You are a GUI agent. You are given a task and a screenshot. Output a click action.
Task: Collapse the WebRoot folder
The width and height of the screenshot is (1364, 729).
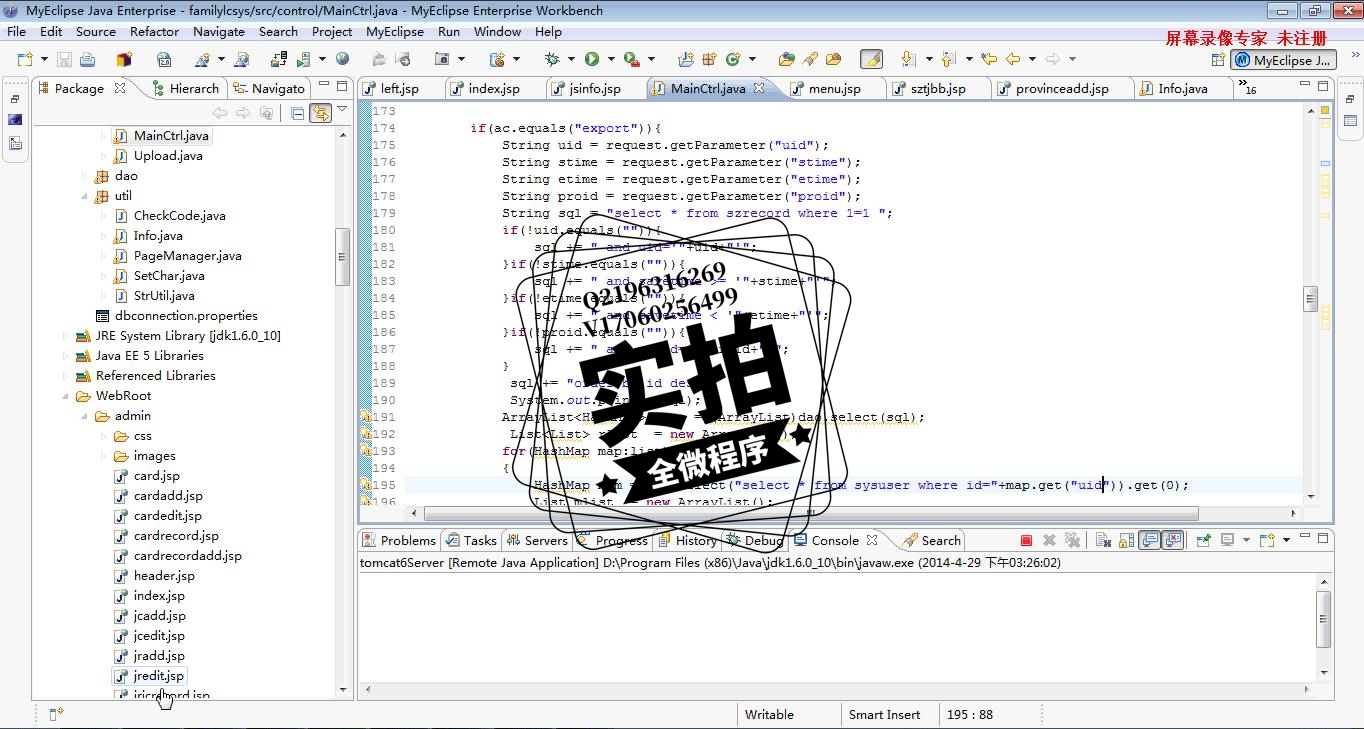(66, 396)
